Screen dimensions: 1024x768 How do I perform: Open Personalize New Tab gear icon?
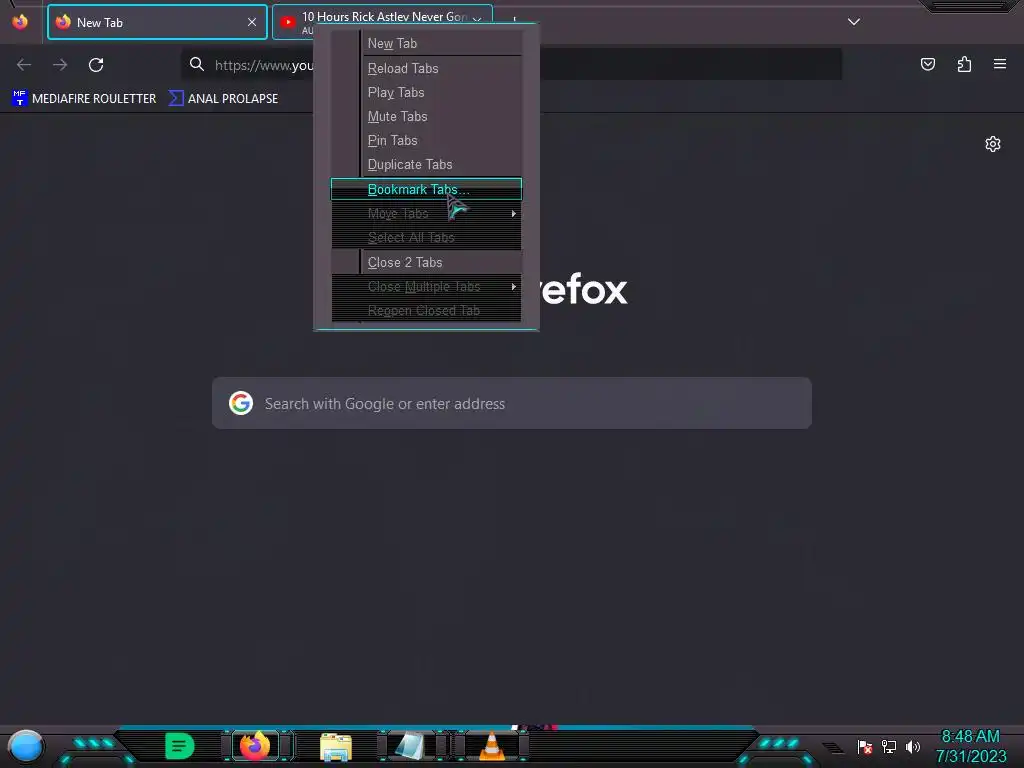(993, 144)
